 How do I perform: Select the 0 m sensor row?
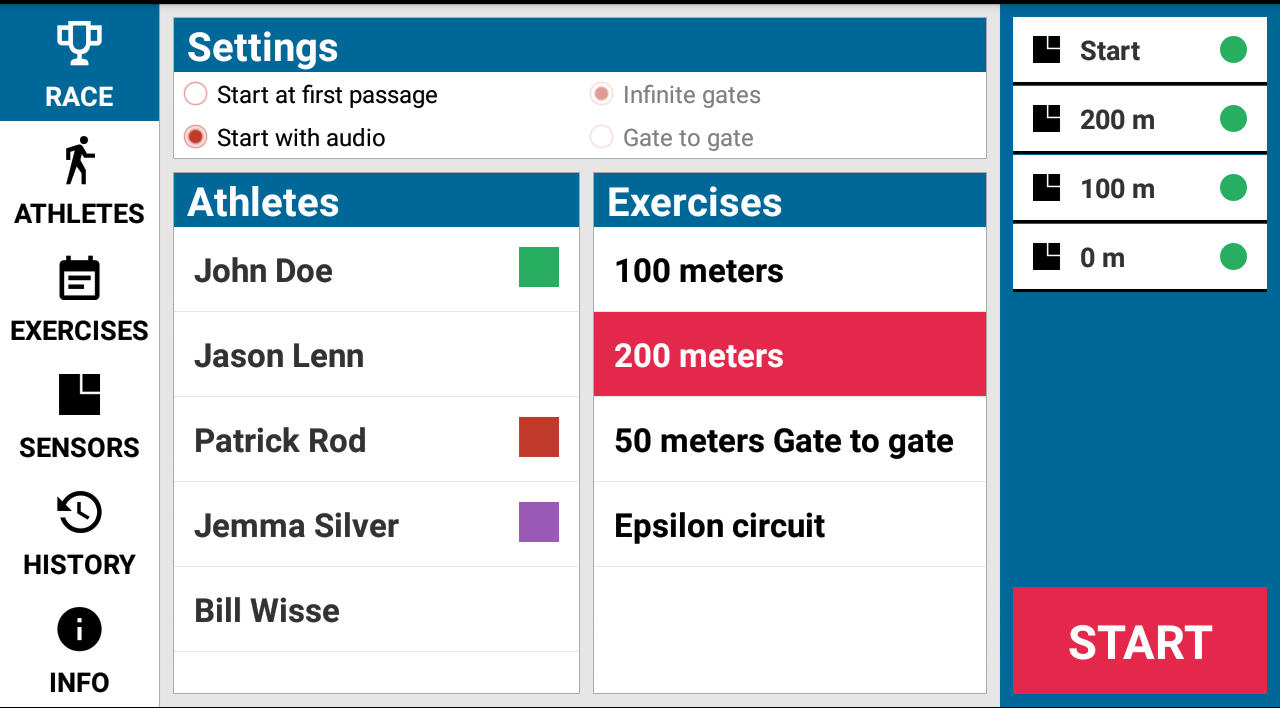[x=1140, y=257]
